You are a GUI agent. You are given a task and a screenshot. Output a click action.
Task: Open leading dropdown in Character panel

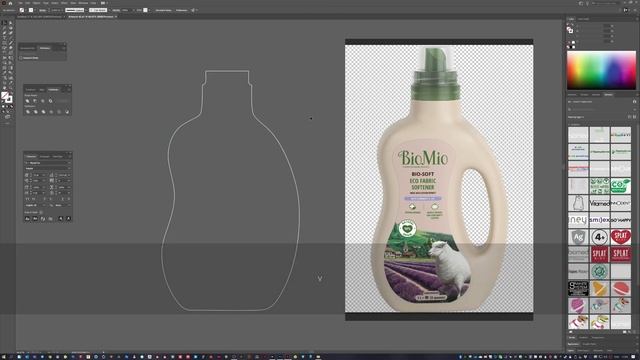(69, 175)
